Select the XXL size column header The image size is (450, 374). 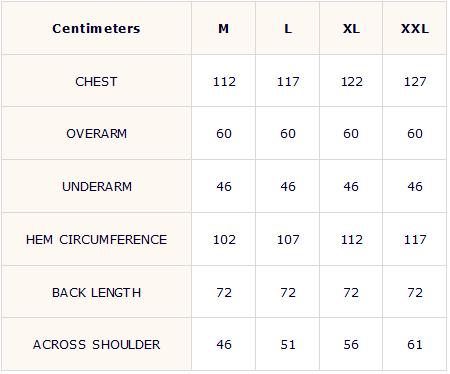pyautogui.click(x=415, y=29)
